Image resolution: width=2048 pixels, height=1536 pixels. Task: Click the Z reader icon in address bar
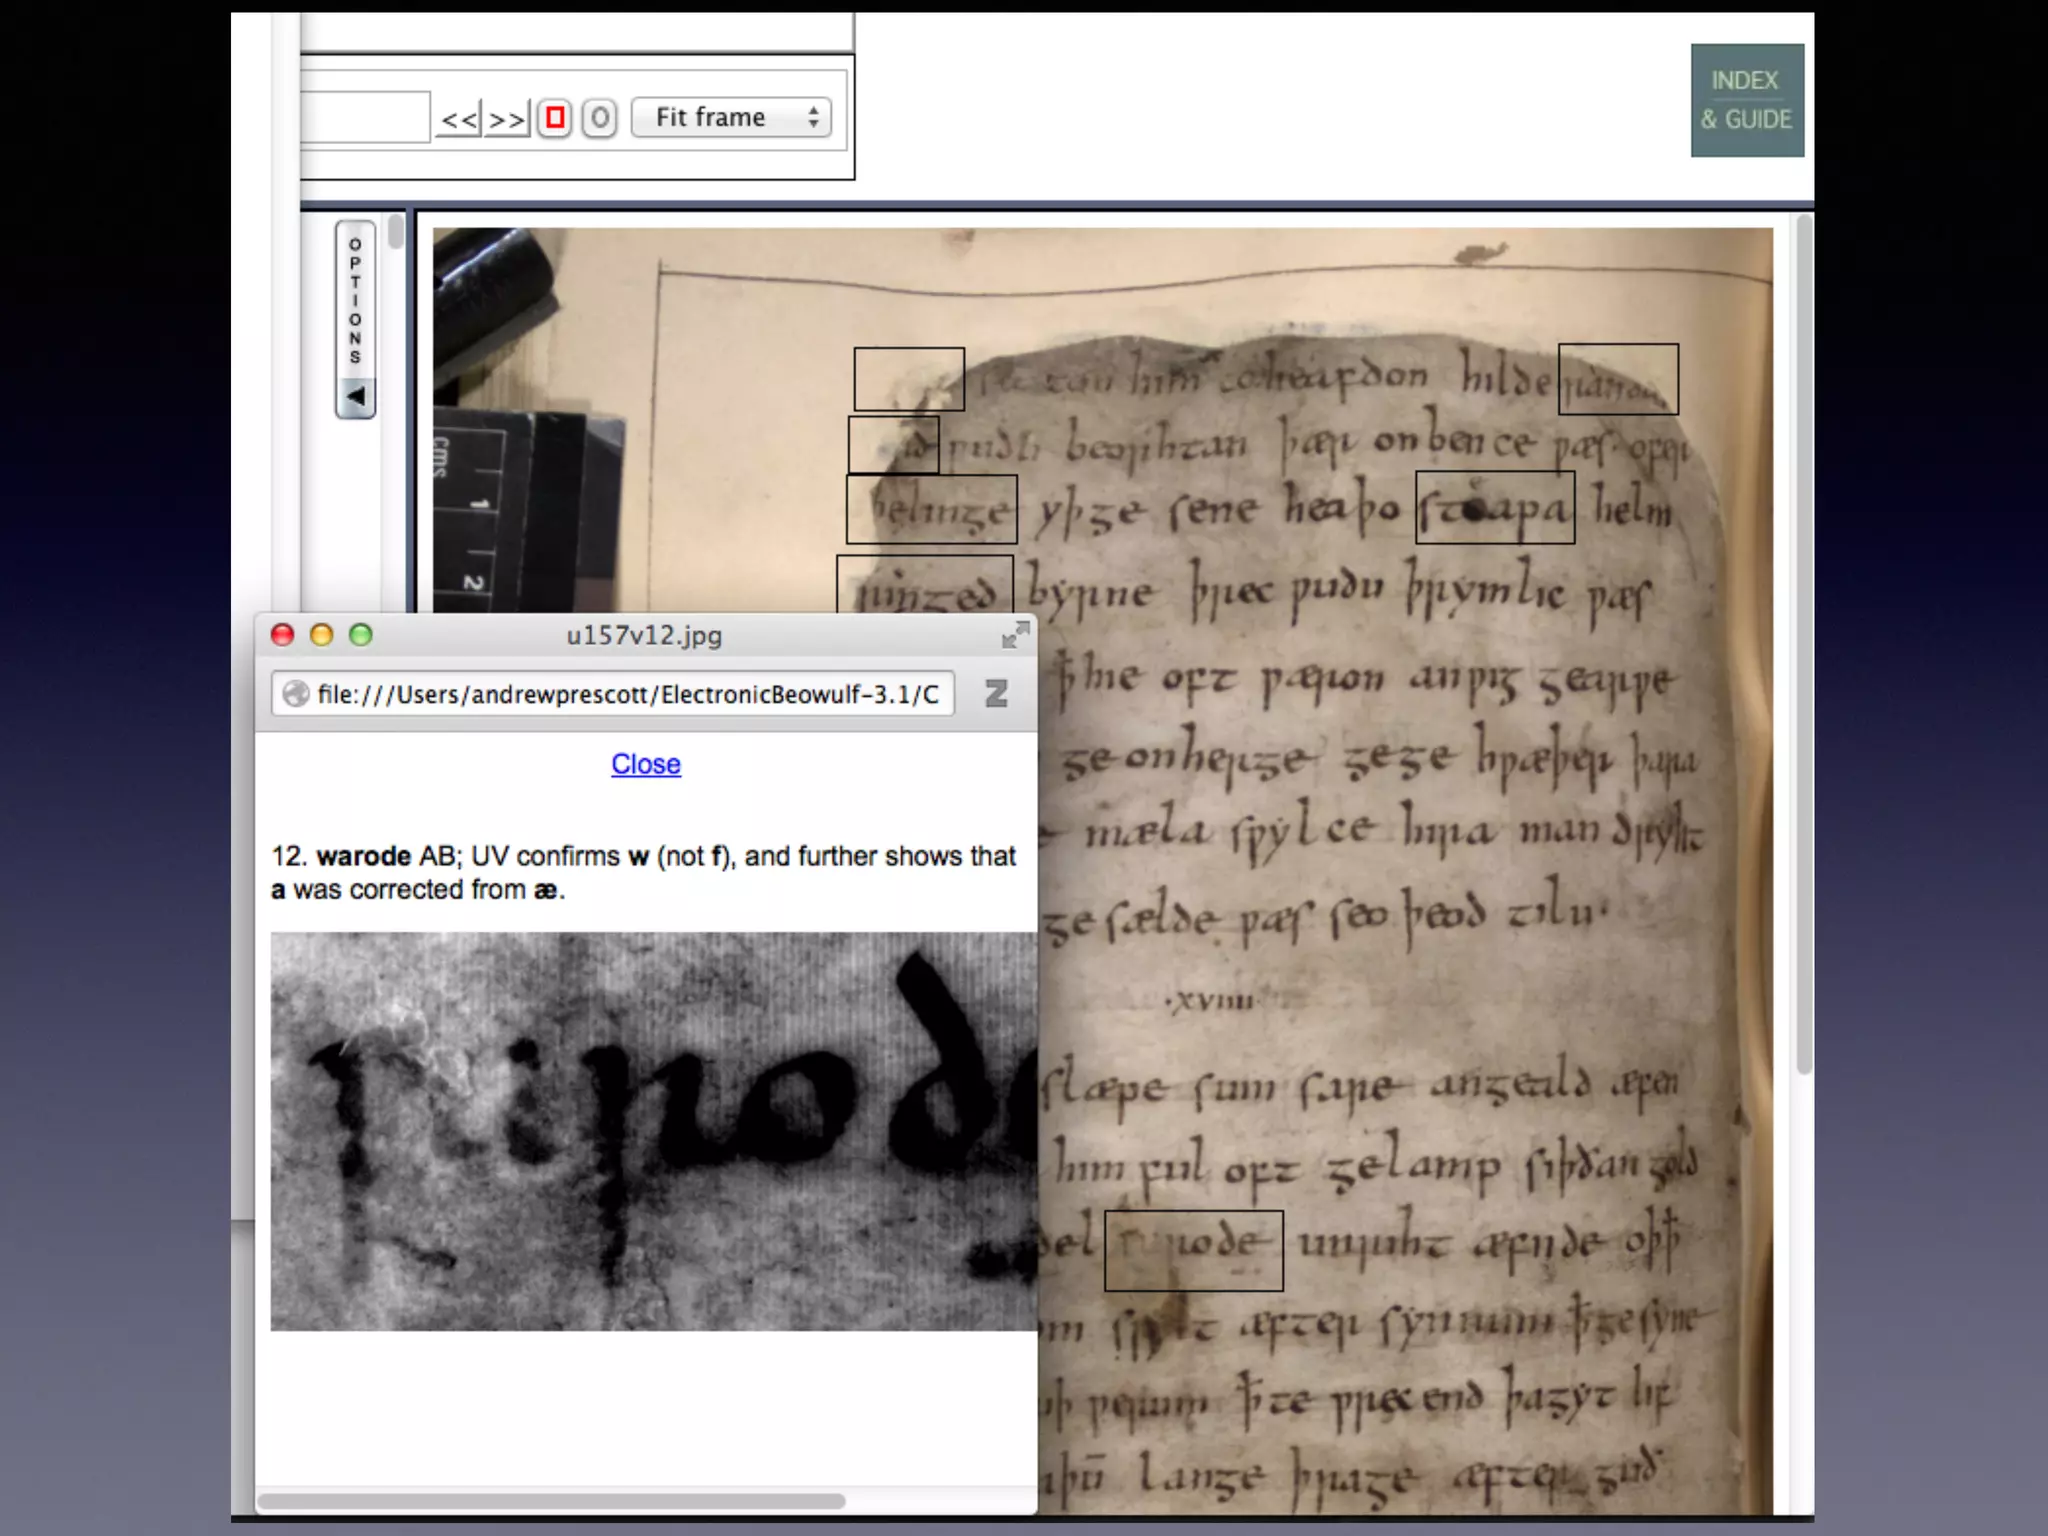click(996, 694)
